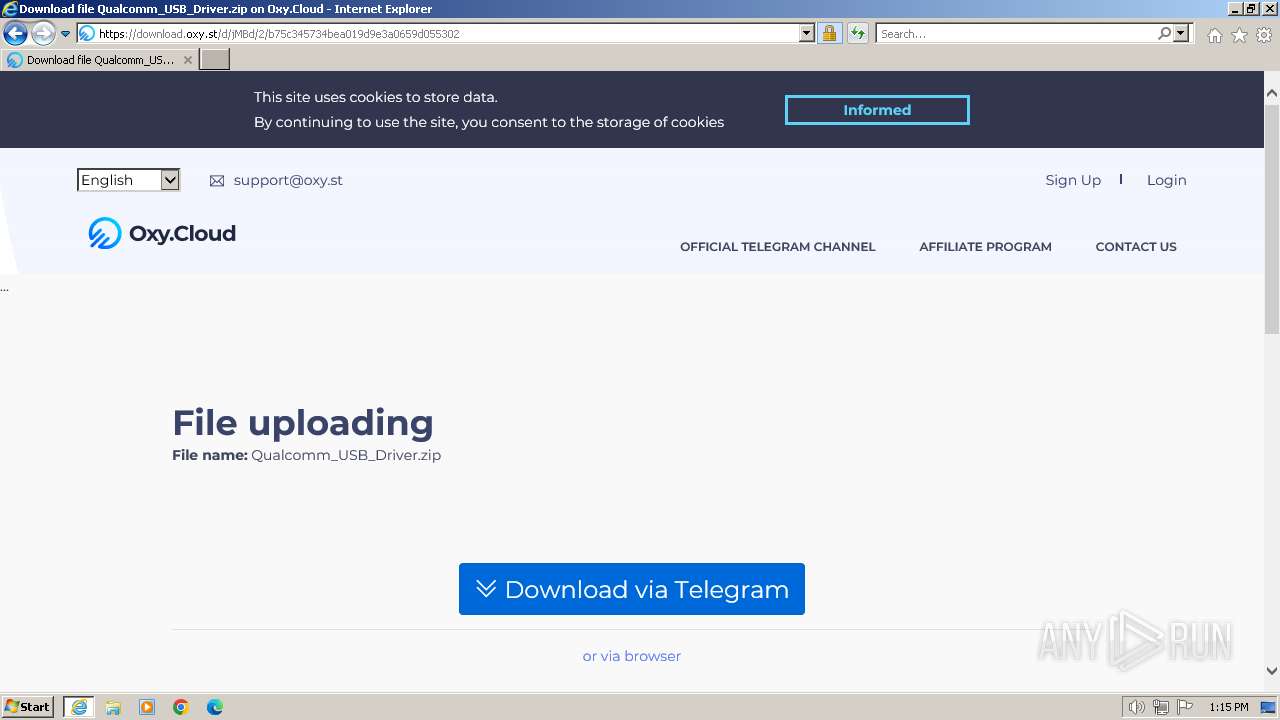
Task: Click the Internet Explorer search box
Action: click(x=1016, y=33)
